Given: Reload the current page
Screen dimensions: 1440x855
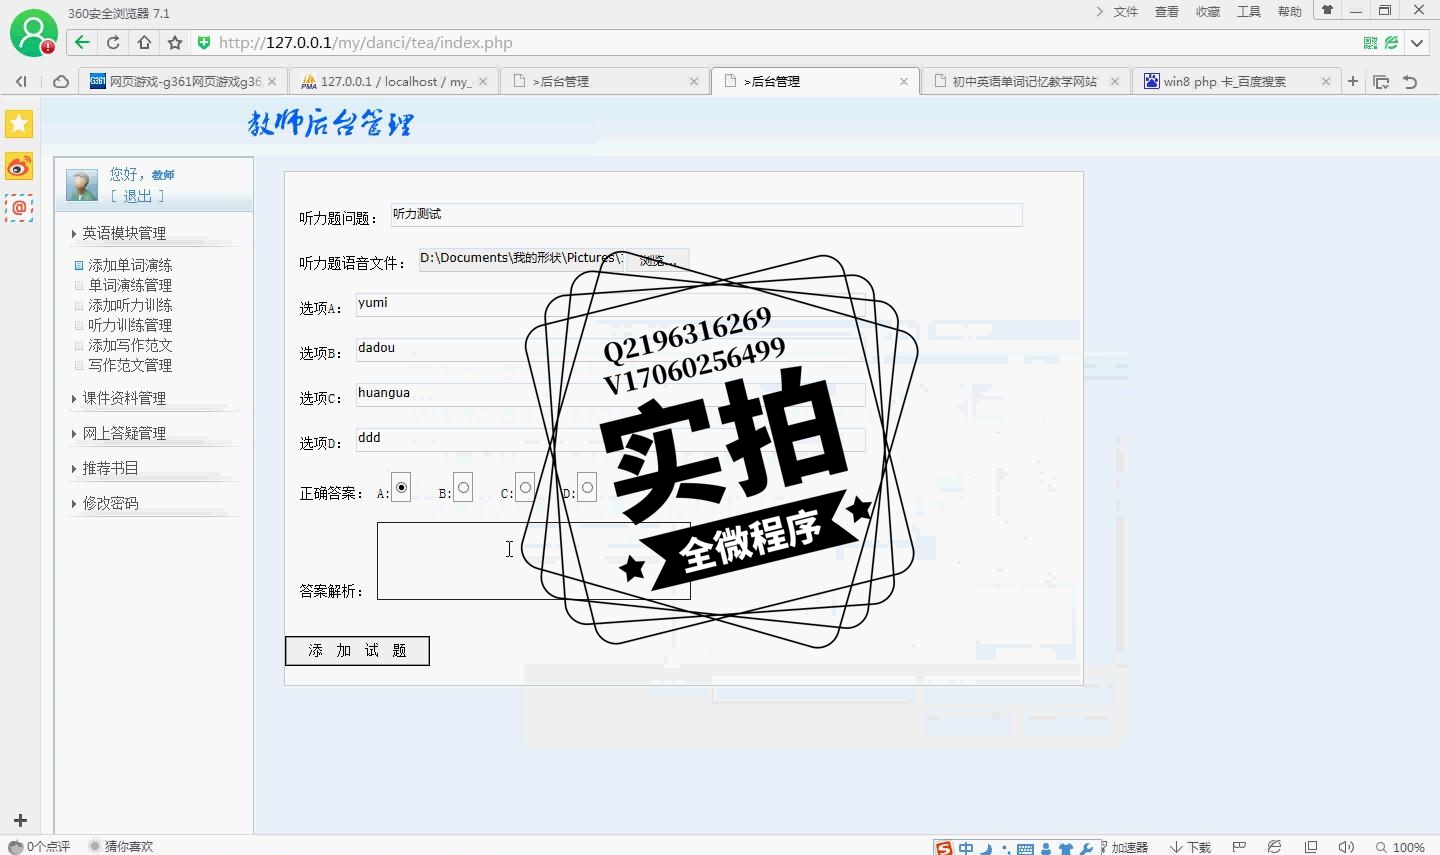Looking at the screenshot, I should pyautogui.click(x=113, y=42).
